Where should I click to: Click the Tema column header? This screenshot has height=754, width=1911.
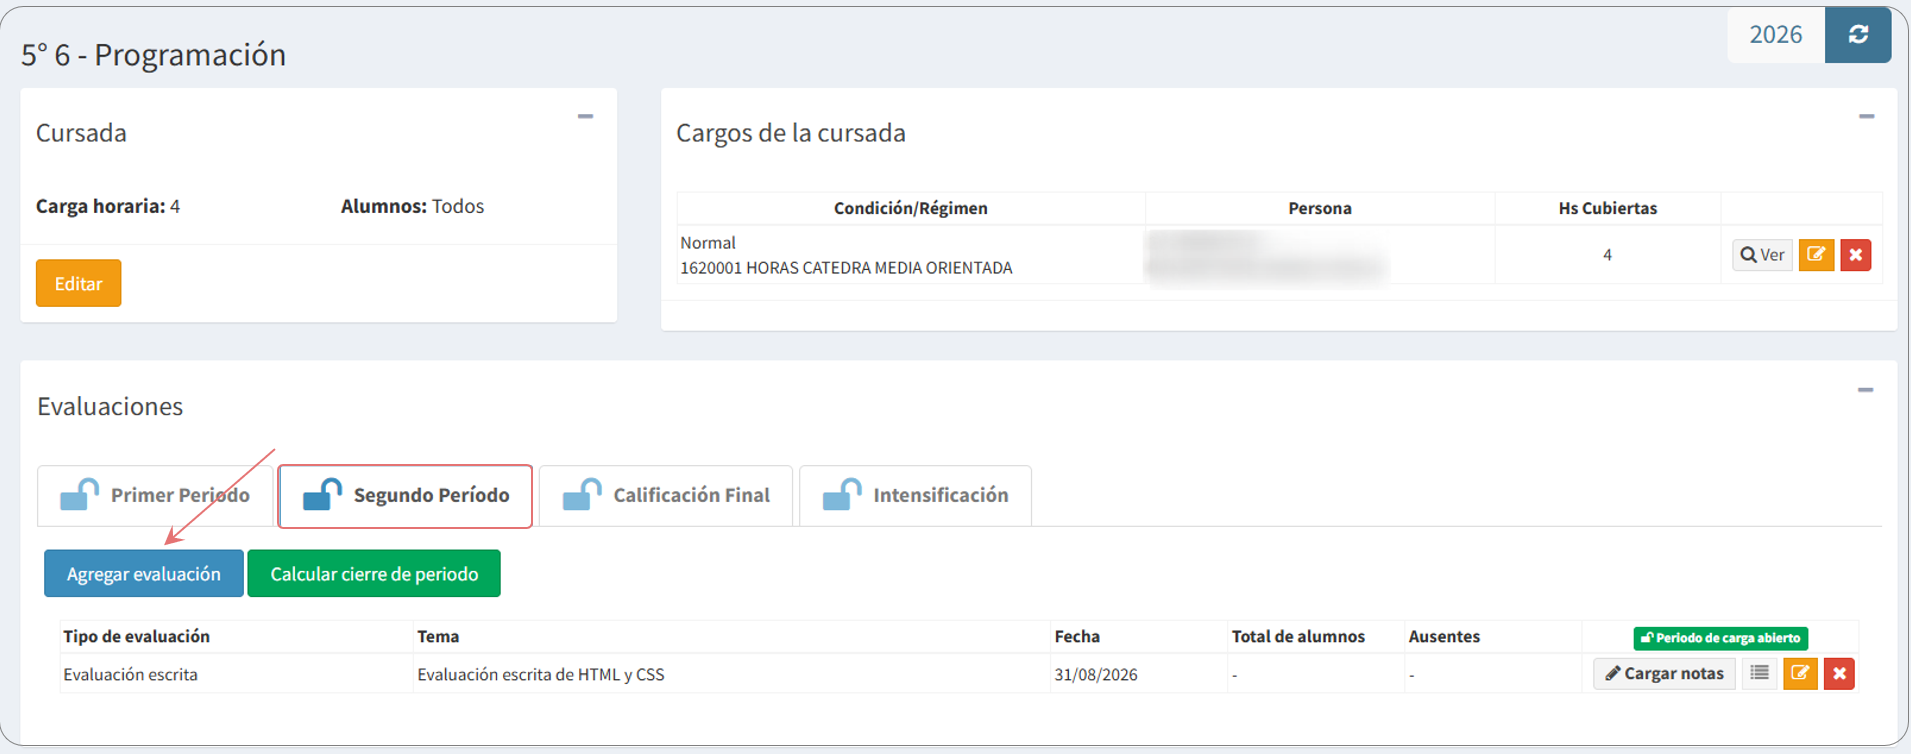tap(438, 637)
